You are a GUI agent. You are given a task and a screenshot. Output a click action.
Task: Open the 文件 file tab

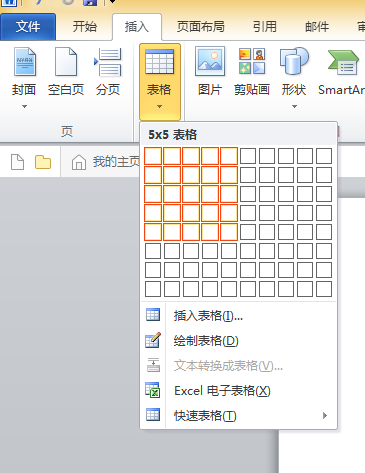tap(28, 27)
